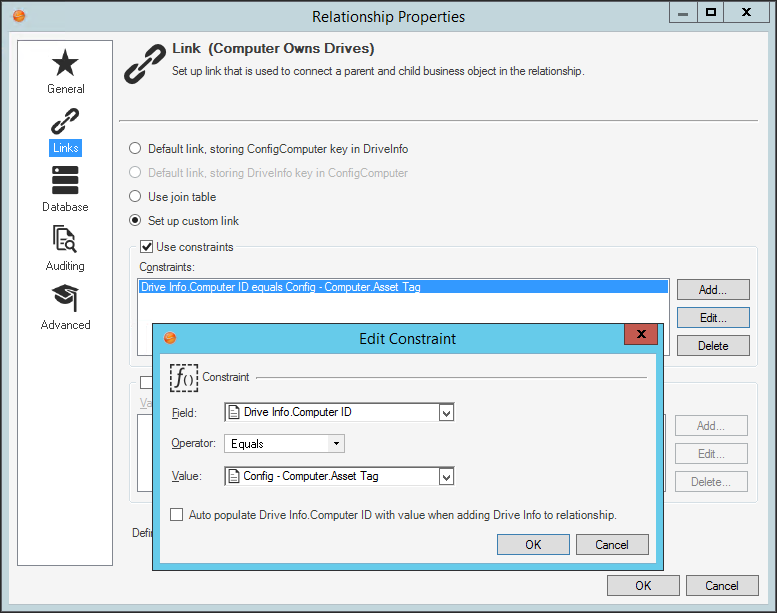
Task: Click Auditing label in sidebar
Action: (65, 266)
